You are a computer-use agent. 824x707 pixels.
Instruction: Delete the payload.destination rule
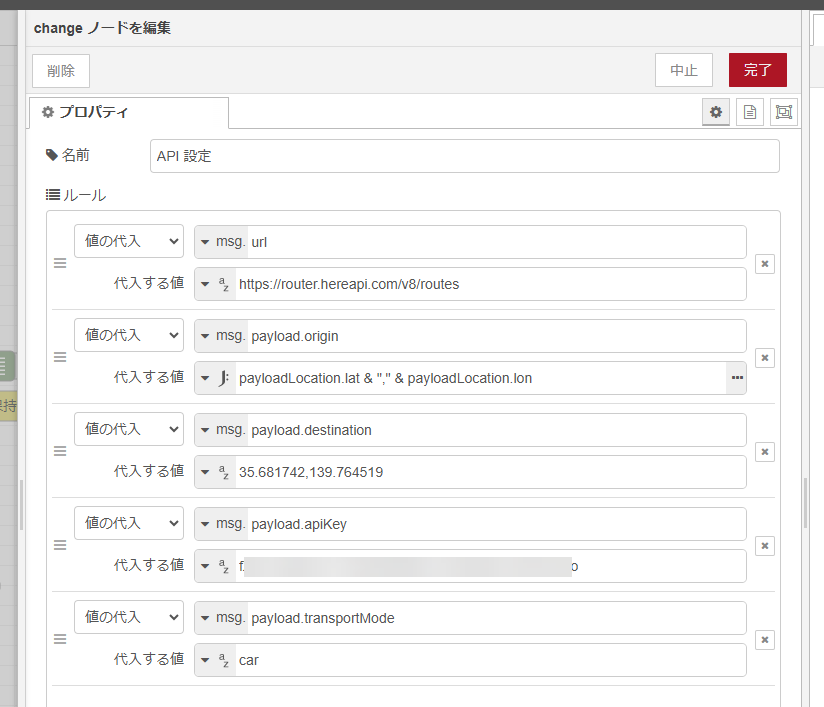point(764,452)
